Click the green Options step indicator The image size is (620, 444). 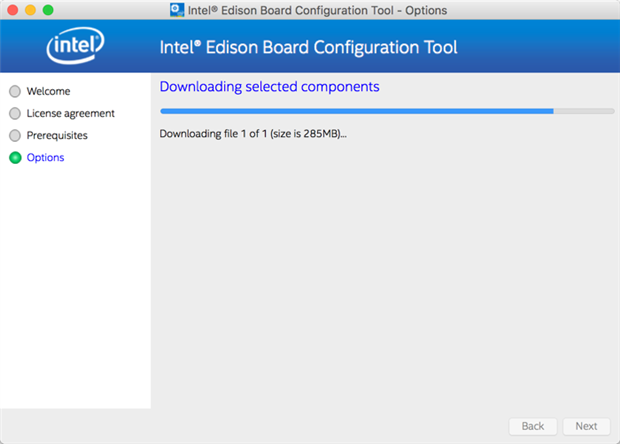[15, 157]
